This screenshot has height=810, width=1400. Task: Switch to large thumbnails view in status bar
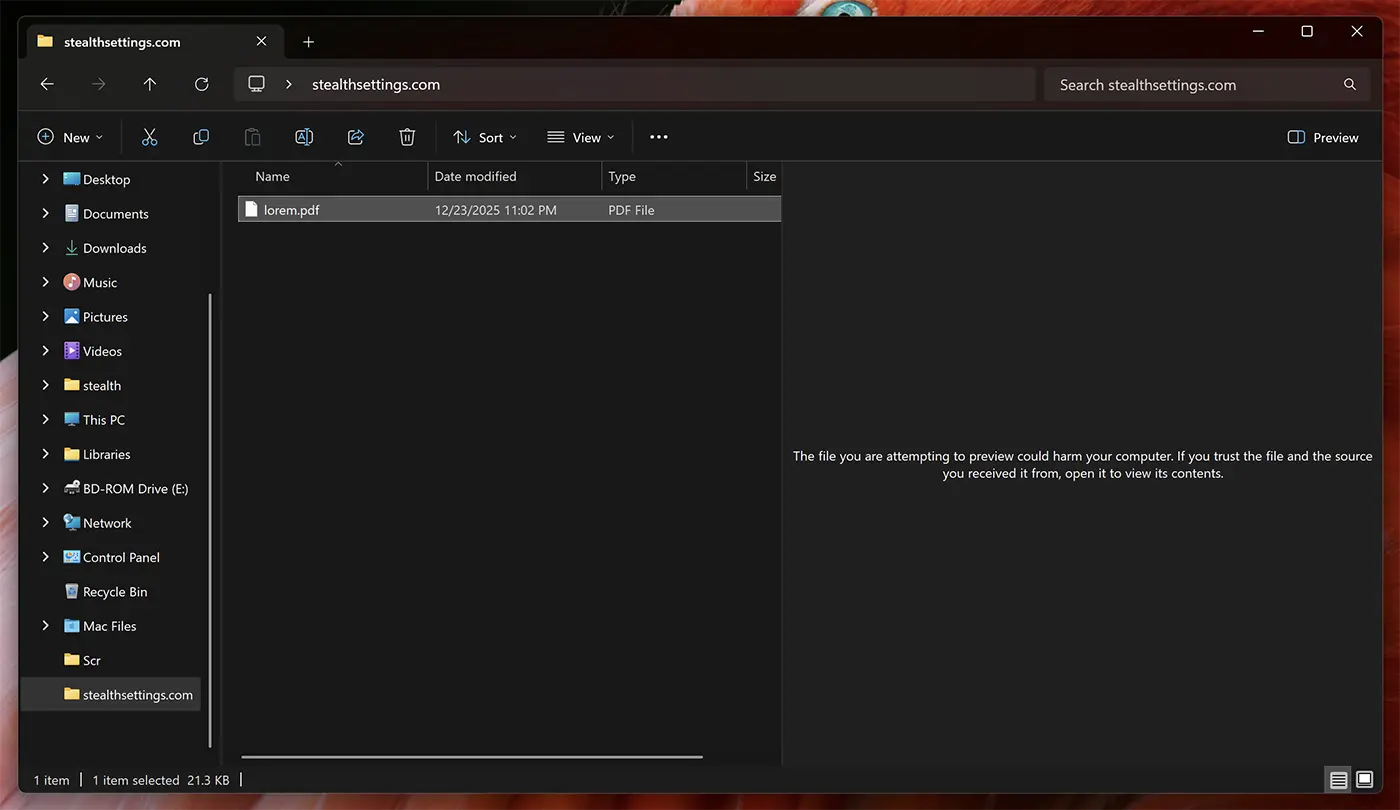[1364, 780]
